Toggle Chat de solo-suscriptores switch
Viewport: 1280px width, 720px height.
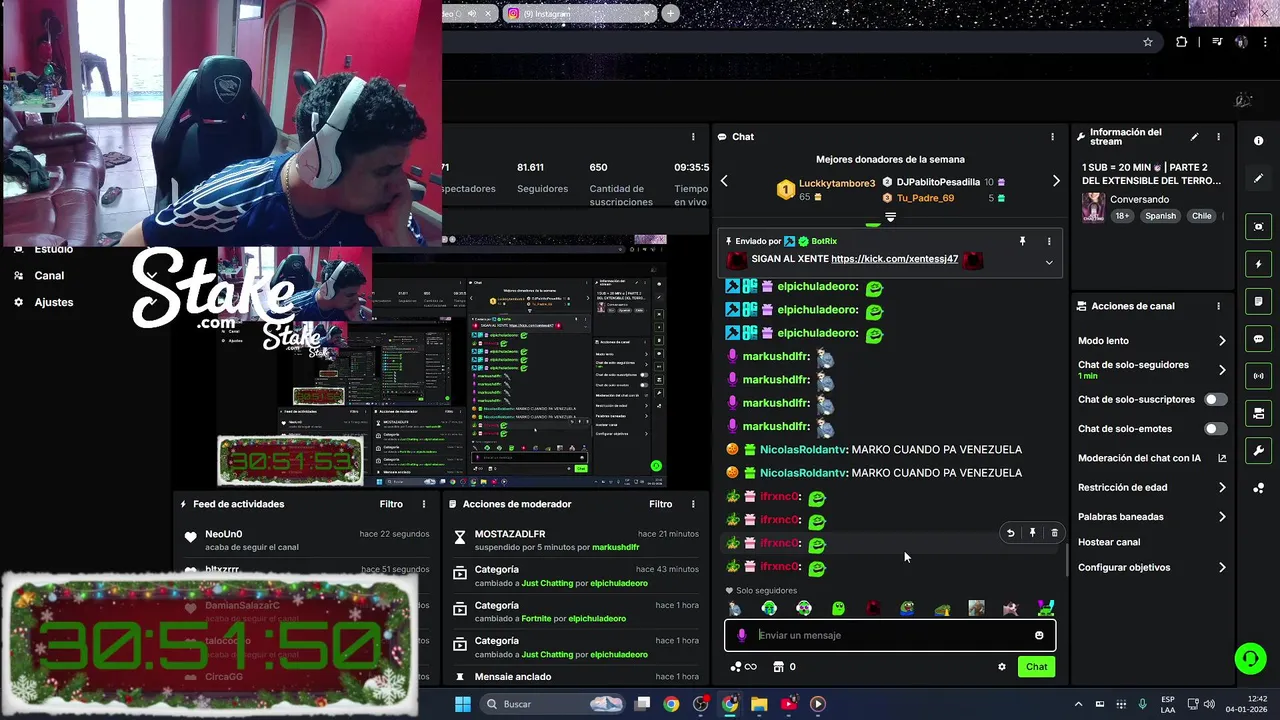[1215, 399]
